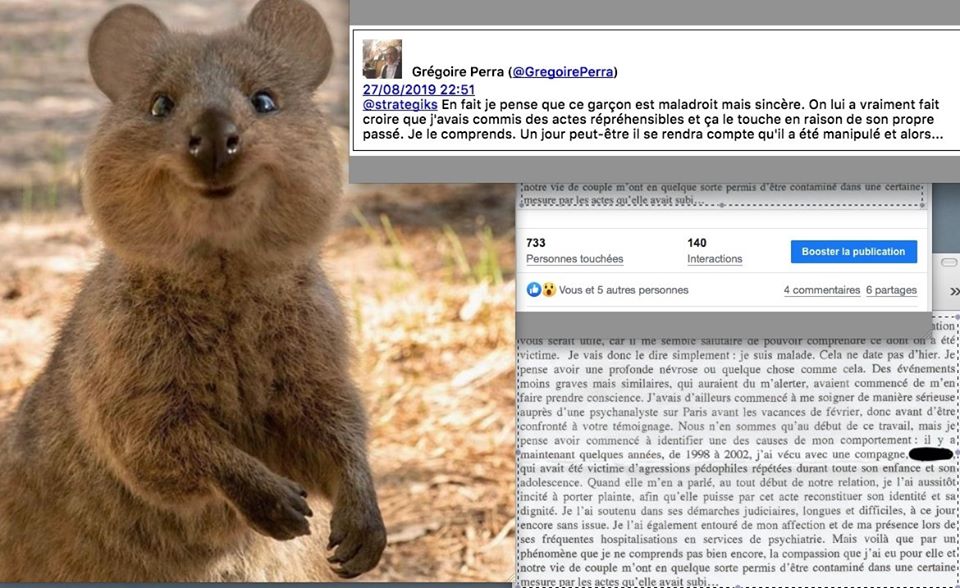Click the 140 interactions count
This screenshot has height=588, width=960.
pos(696,243)
